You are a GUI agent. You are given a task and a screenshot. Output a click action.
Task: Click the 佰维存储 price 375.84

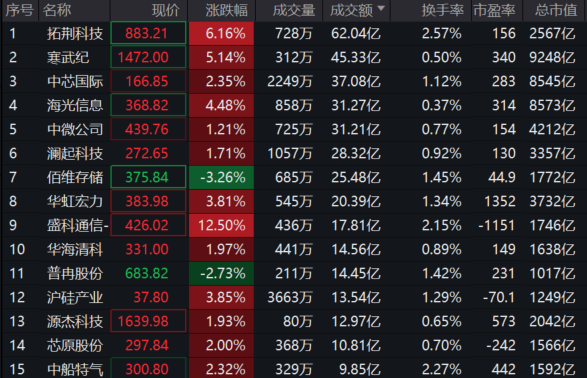(x=148, y=177)
